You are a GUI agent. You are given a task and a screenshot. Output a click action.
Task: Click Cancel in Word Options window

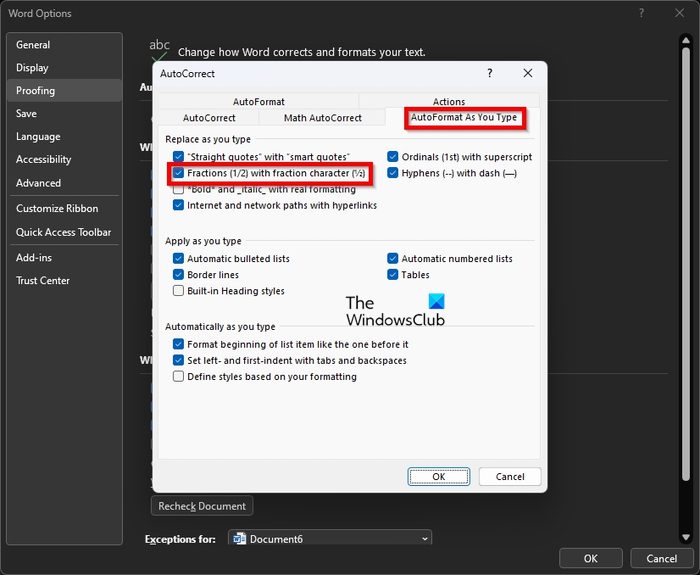click(x=662, y=558)
